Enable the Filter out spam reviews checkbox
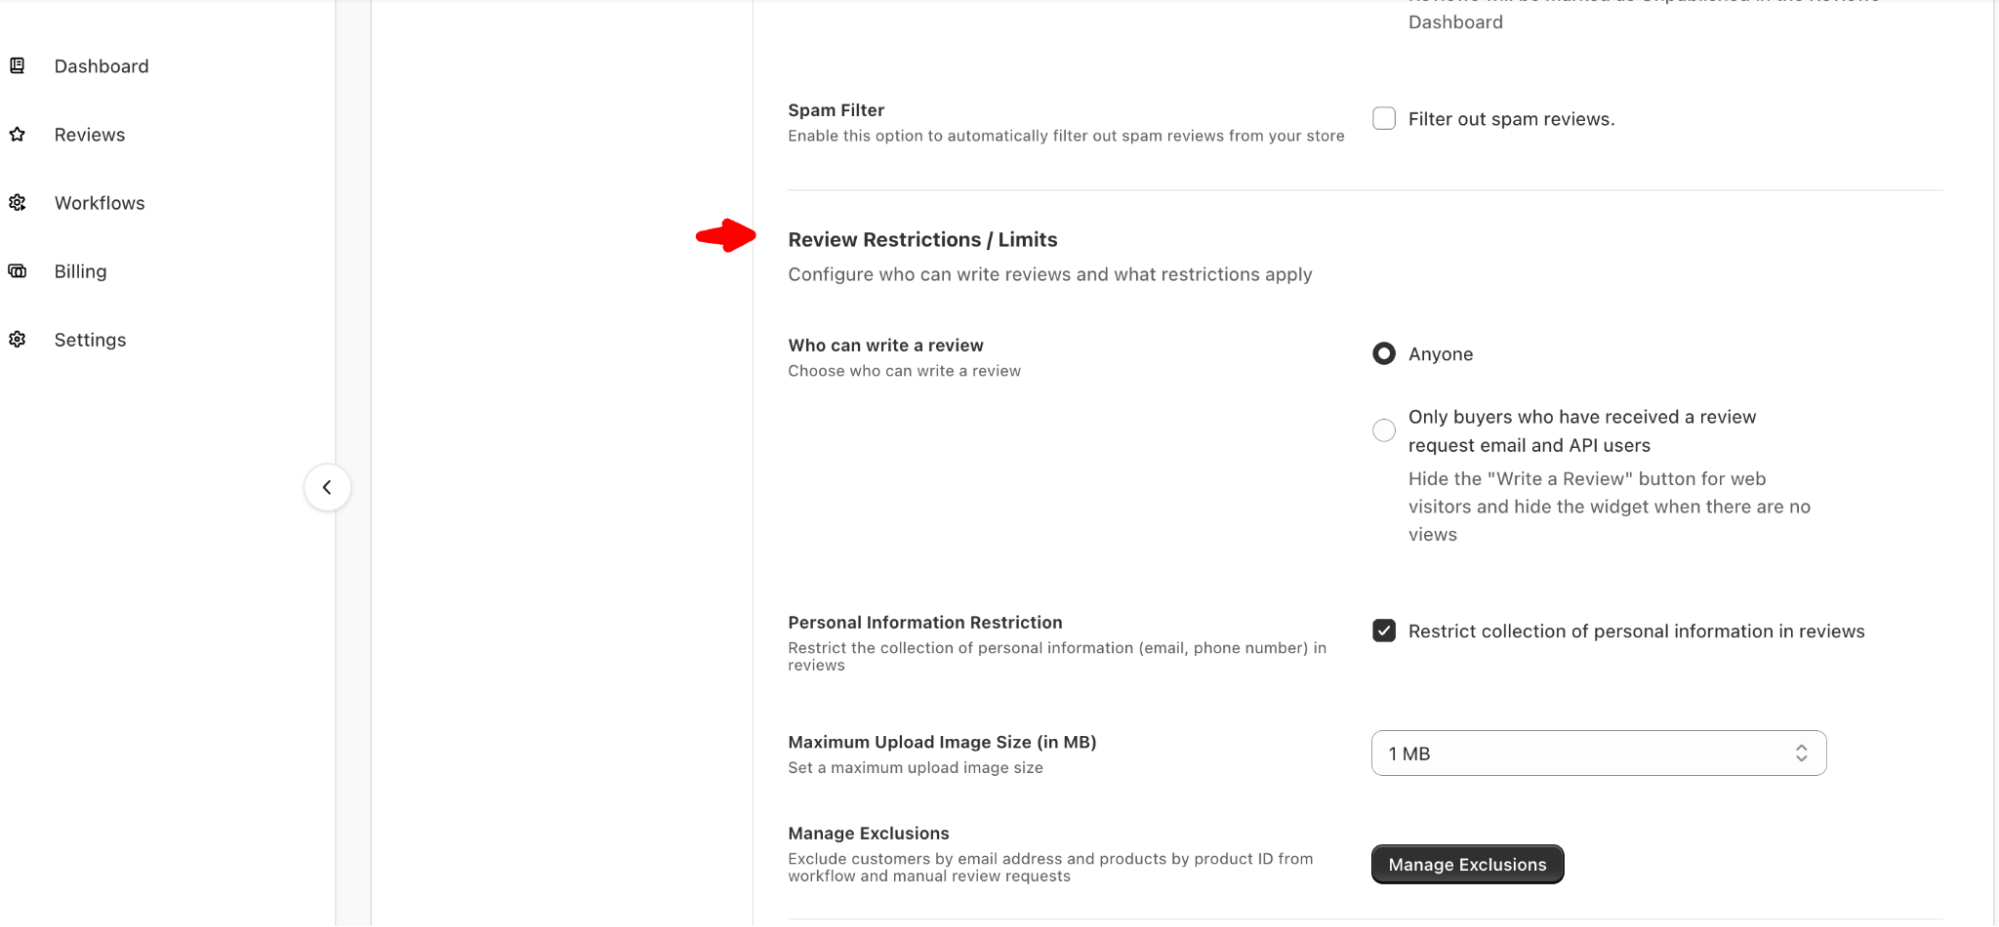 [1384, 118]
